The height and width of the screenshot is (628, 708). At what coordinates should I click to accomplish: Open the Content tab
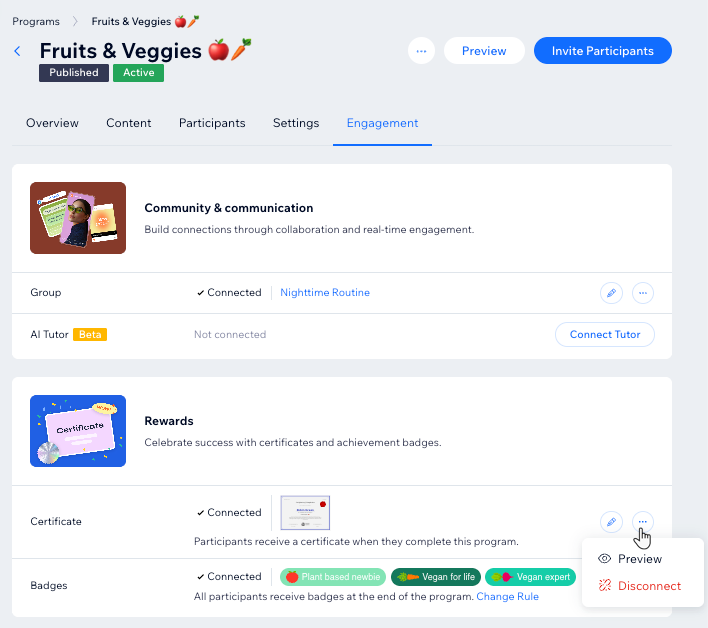coord(129,123)
